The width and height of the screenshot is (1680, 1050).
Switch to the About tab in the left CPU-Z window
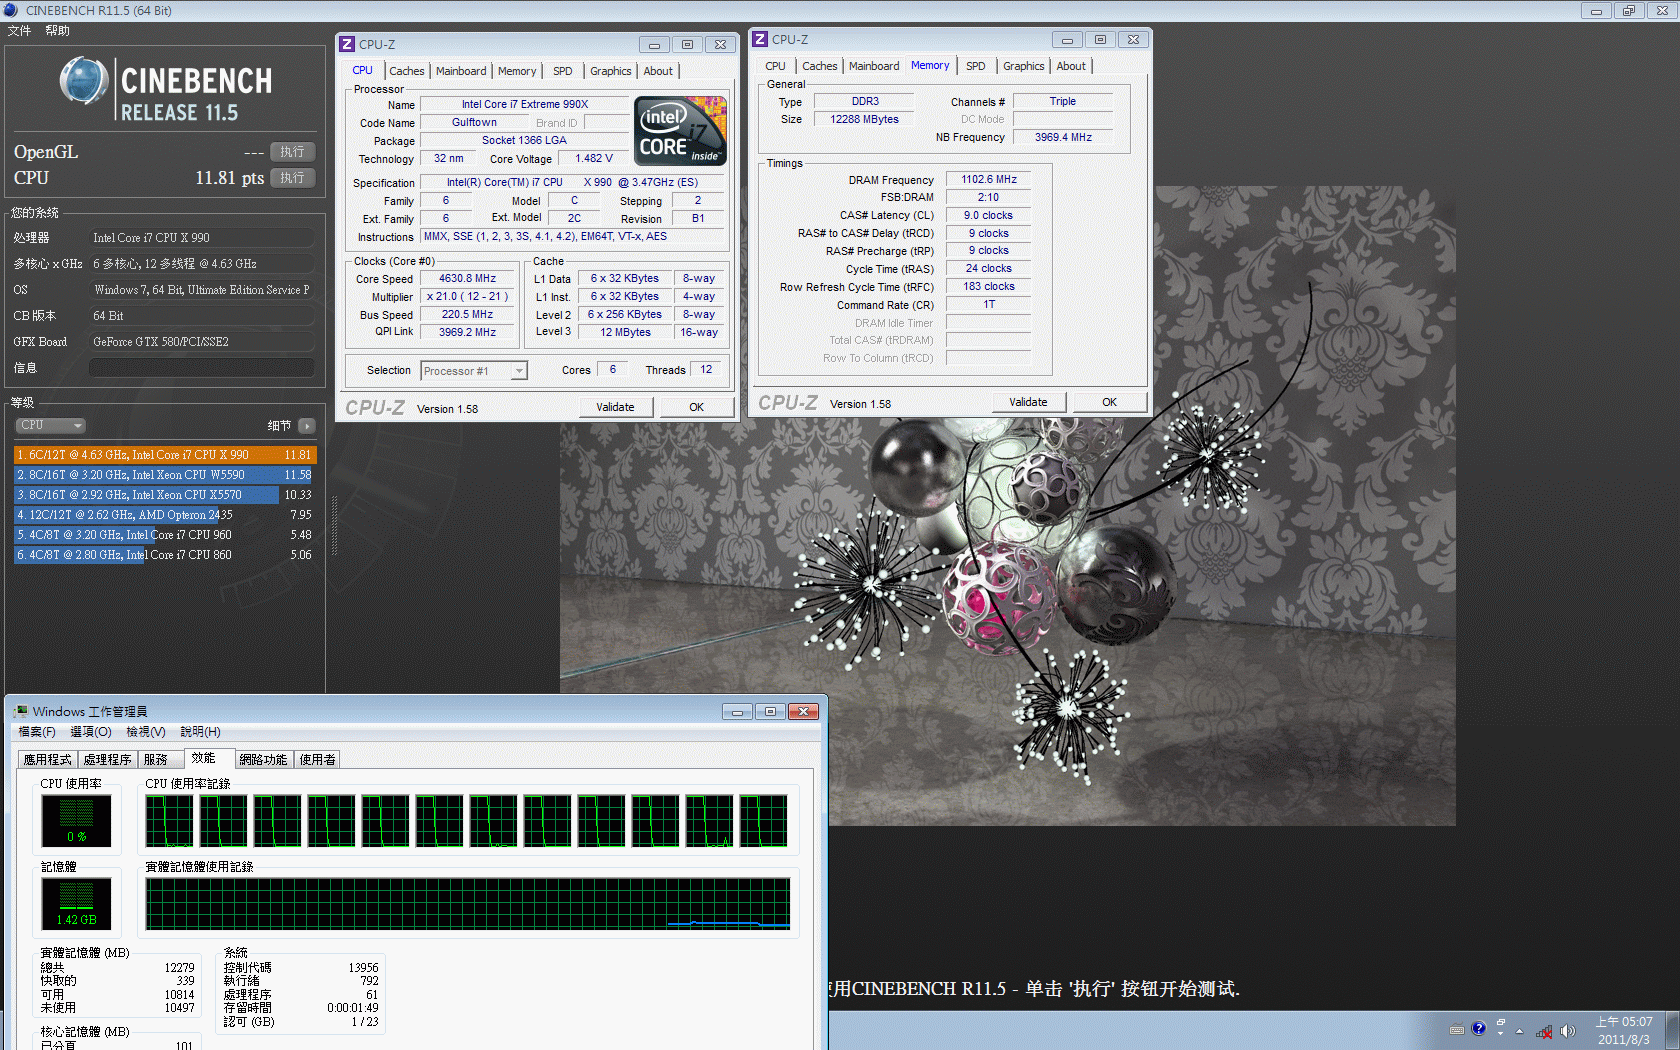point(658,71)
